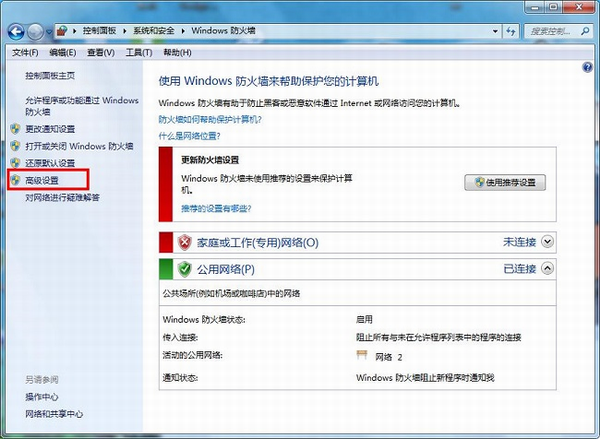
Task: Click the 通知状态: label
Action: pyautogui.click(x=180, y=378)
